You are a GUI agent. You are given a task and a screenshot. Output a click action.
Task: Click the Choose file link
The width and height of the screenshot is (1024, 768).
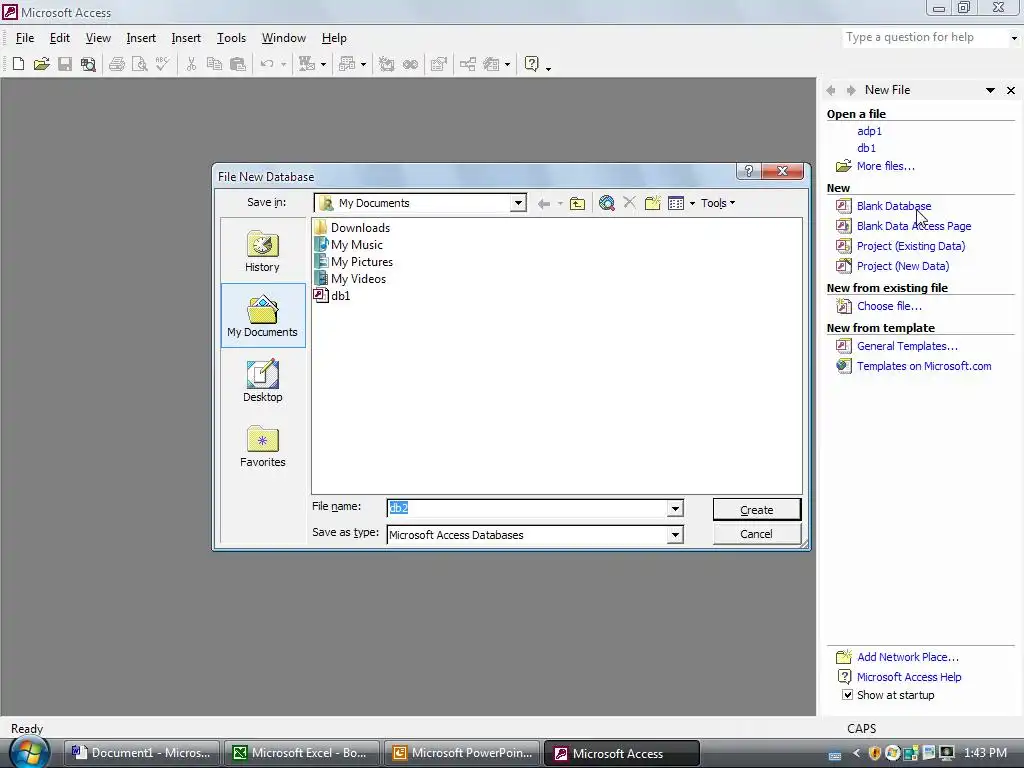pos(889,306)
